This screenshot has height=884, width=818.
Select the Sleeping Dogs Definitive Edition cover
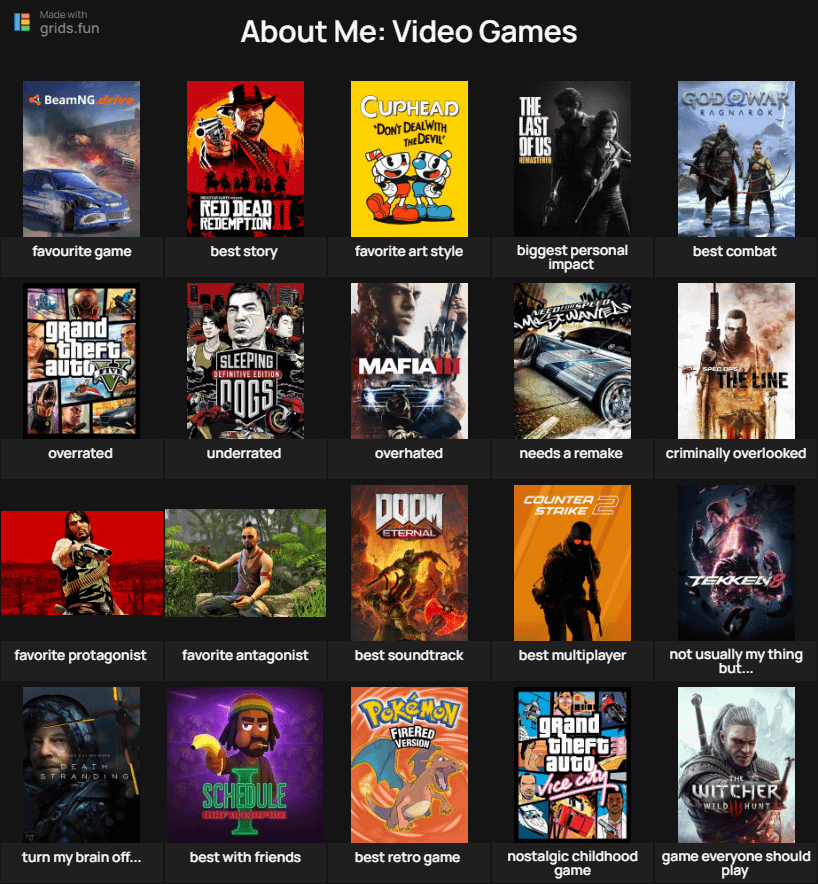(245, 361)
